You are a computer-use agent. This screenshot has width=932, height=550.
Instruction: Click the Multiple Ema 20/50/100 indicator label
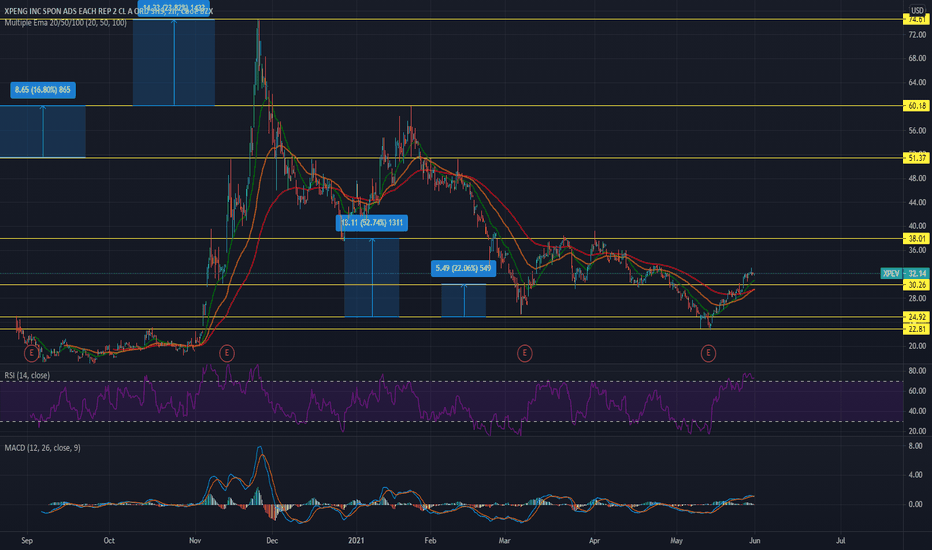(65, 23)
